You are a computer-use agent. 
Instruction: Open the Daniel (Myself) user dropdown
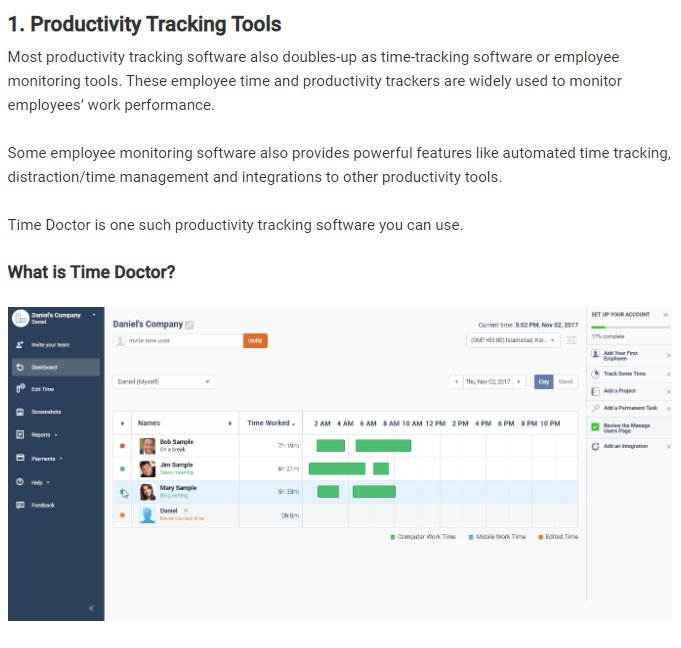point(163,382)
